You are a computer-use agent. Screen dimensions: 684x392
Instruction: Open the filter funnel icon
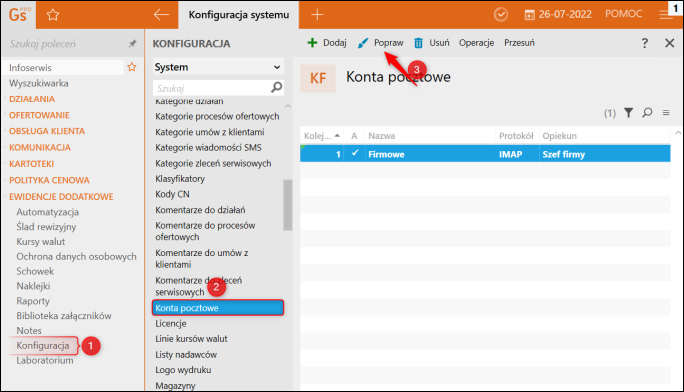click(628, 113)
